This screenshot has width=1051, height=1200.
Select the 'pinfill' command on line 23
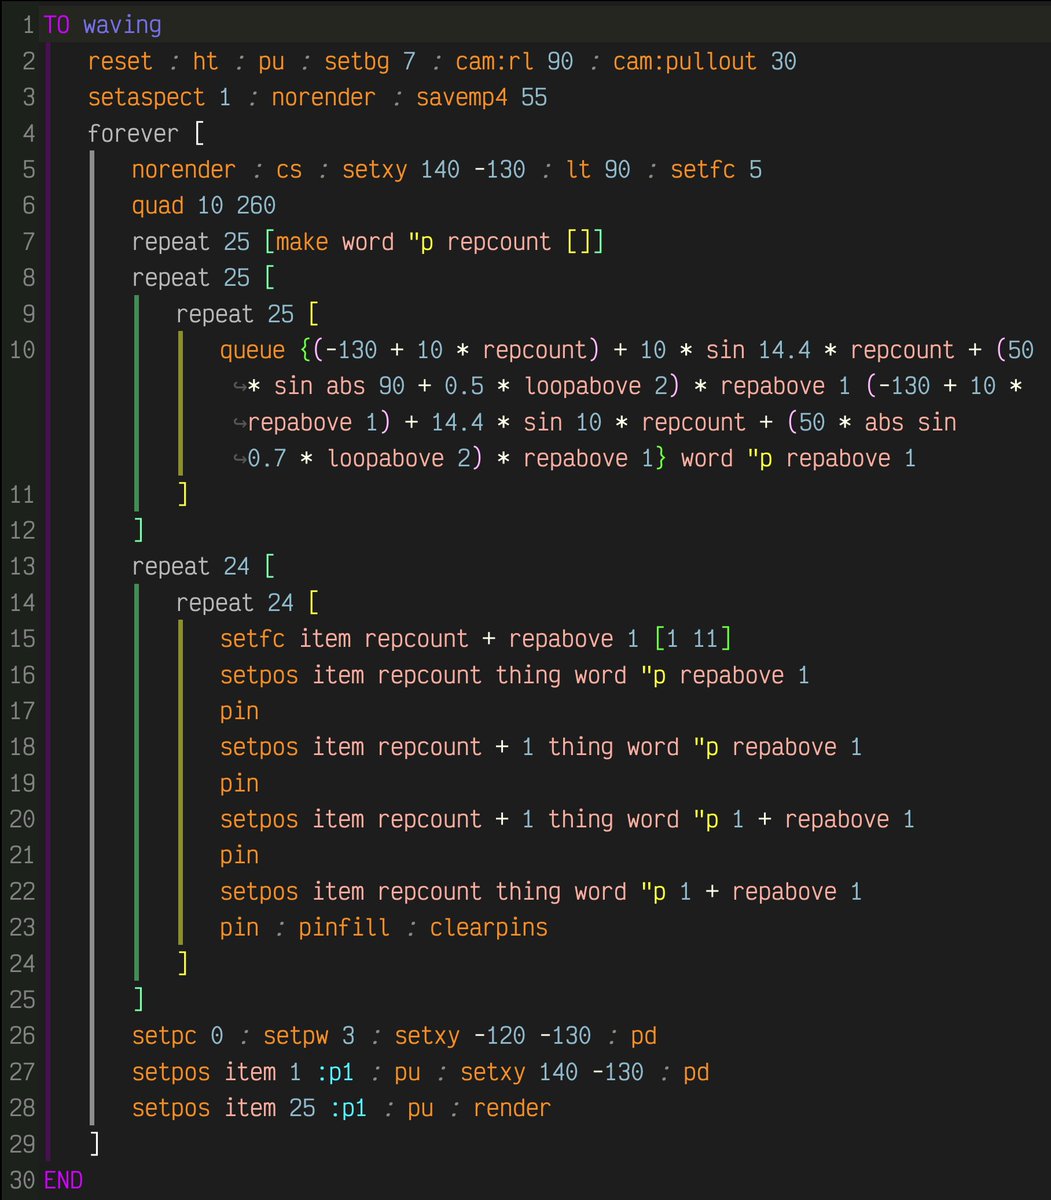pyautogui.click(x=343, y=927)
